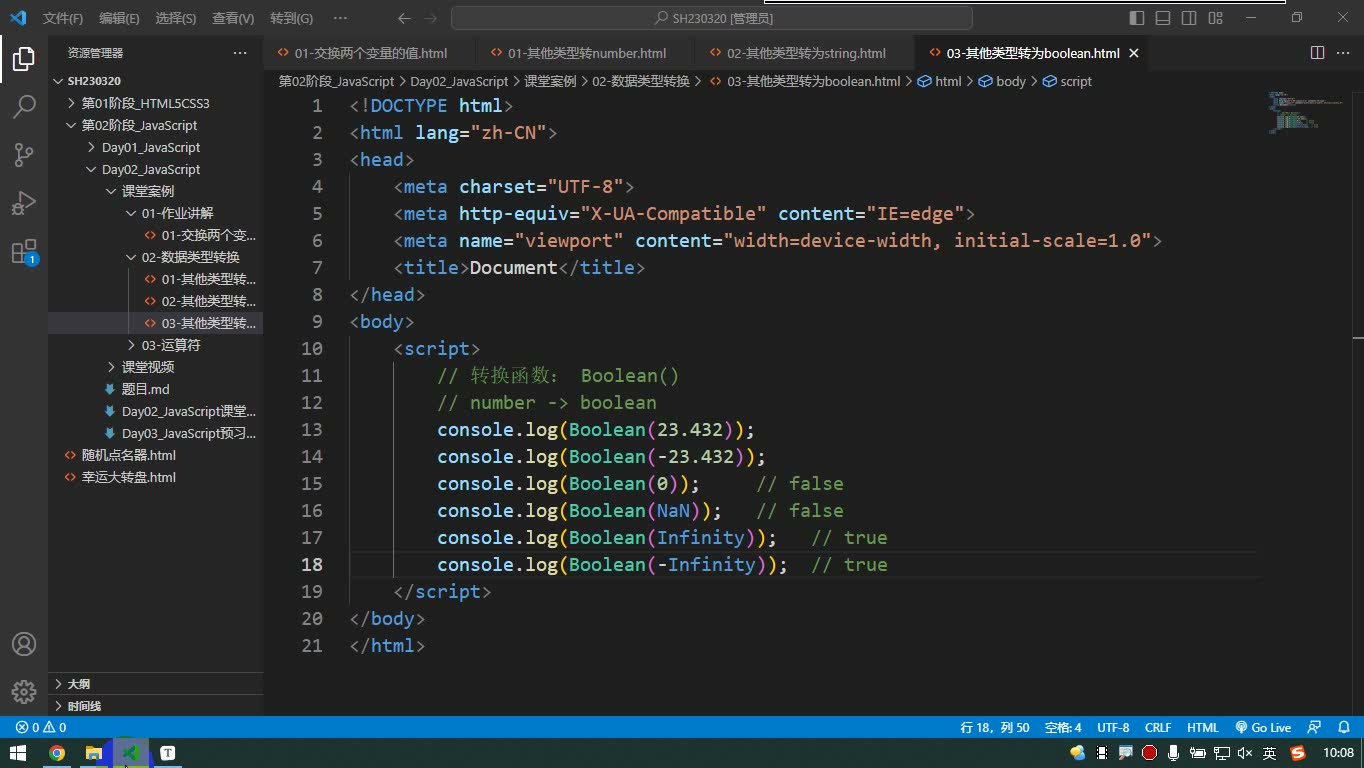This screenshot has height=768, width=1364.
Task: Expand the 时间线 timeline section
Action: point(84,706)
